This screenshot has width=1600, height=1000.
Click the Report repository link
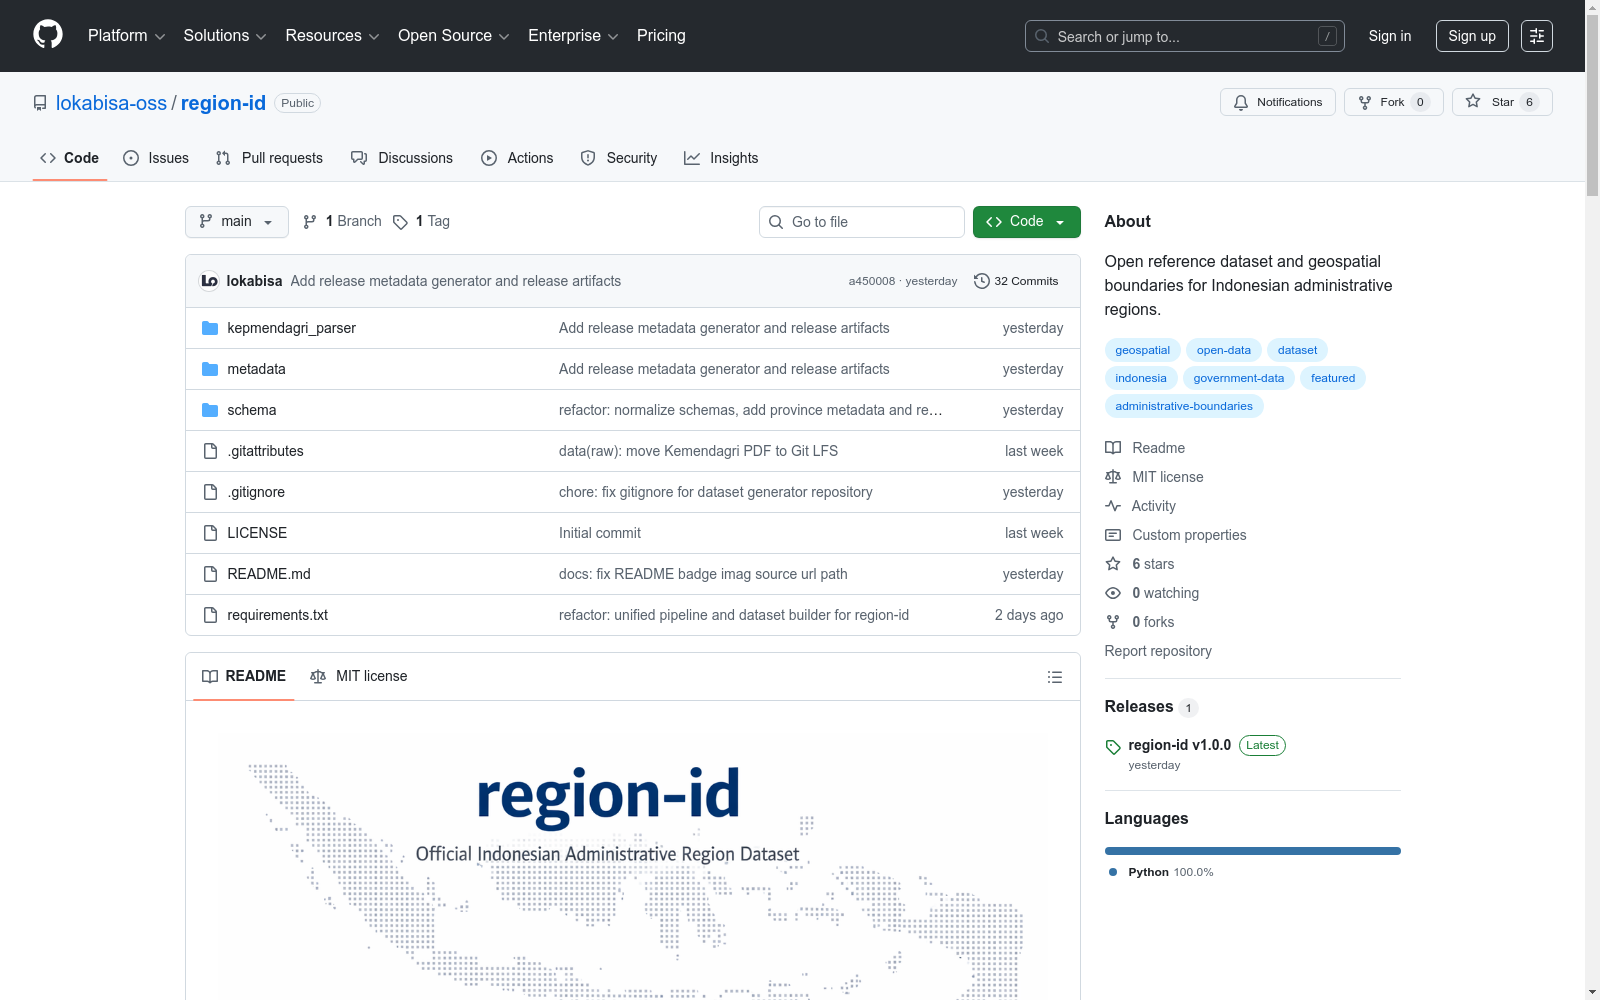[1158, 651]
